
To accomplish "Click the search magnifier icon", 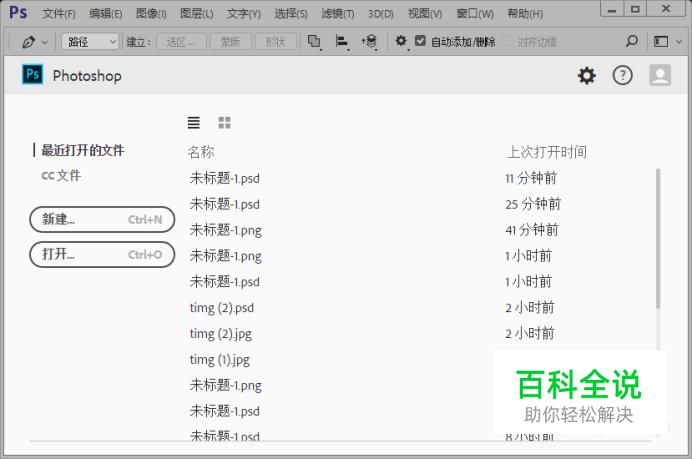I will [x=632, y=41].
